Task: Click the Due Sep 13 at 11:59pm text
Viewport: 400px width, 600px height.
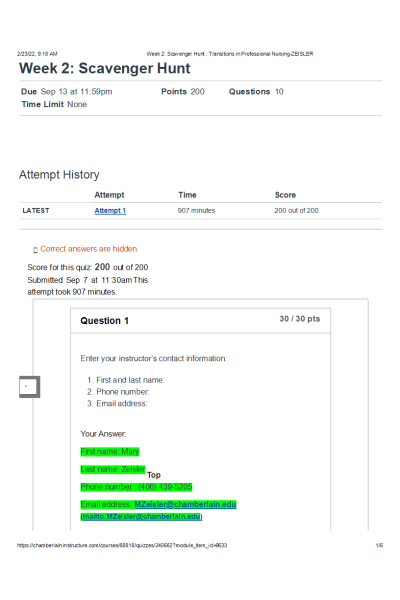Action: pyautogui.click(x=67, y=91)
